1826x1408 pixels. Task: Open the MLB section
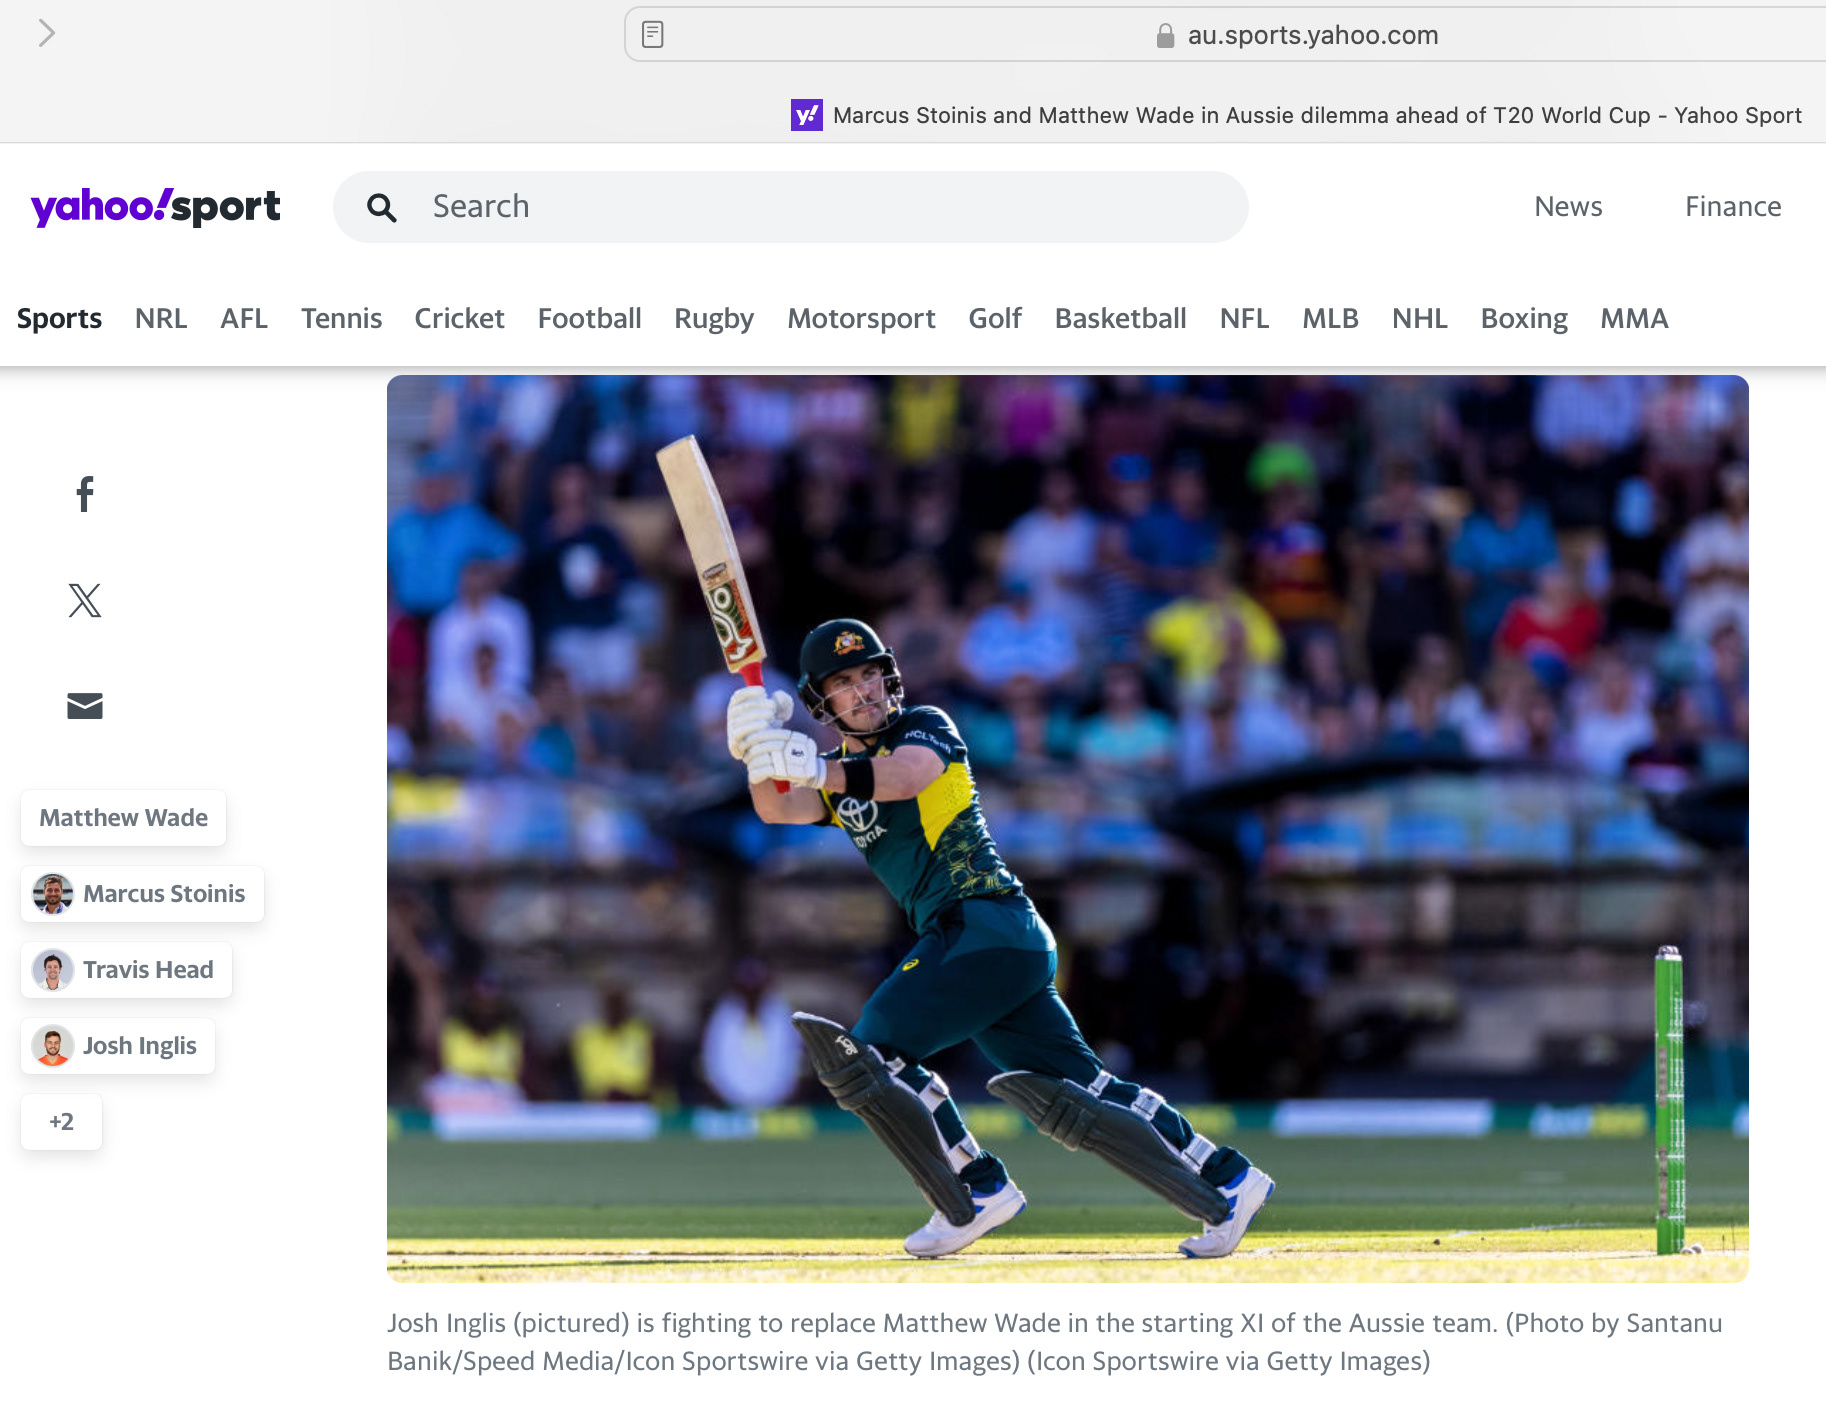pos(1330,319)
